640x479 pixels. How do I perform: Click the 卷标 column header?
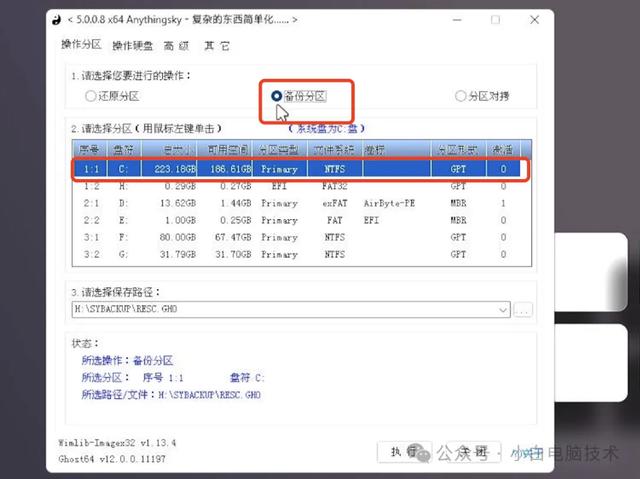[396, 149]
